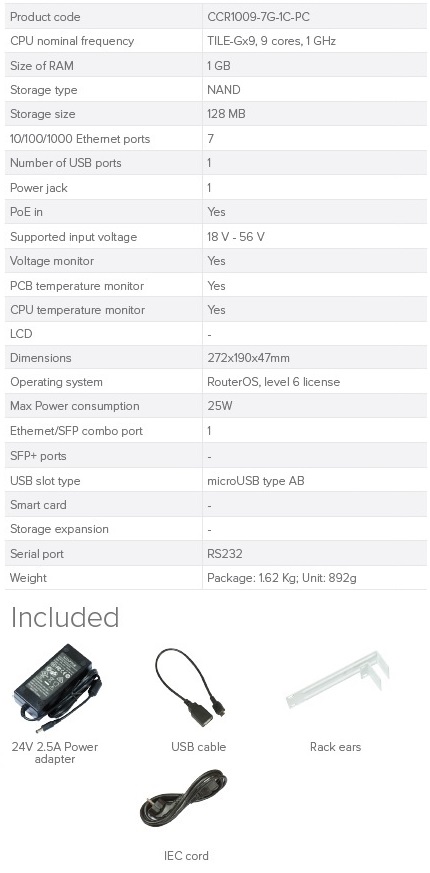This screenshot has height=873, width=430.
Task: Click the weight value with package and unit
Action: [282, 578]
